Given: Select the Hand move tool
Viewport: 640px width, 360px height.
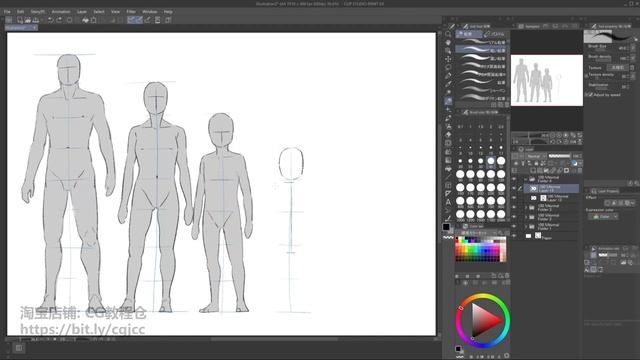Looking at the screenshot, I should (448, 42).
